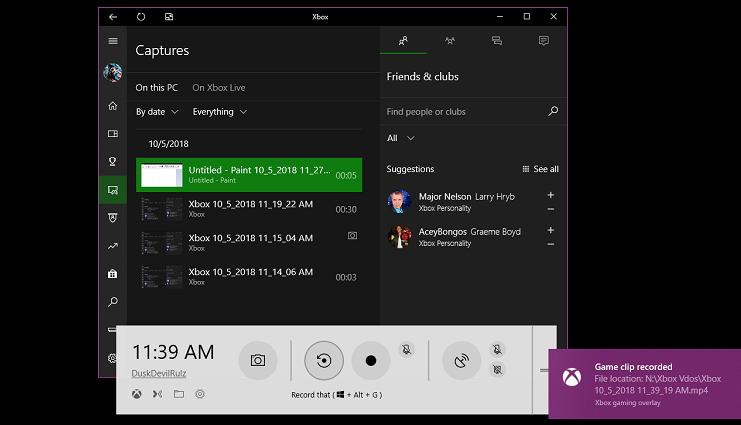Open Game bar settings gear

[200, 394]
